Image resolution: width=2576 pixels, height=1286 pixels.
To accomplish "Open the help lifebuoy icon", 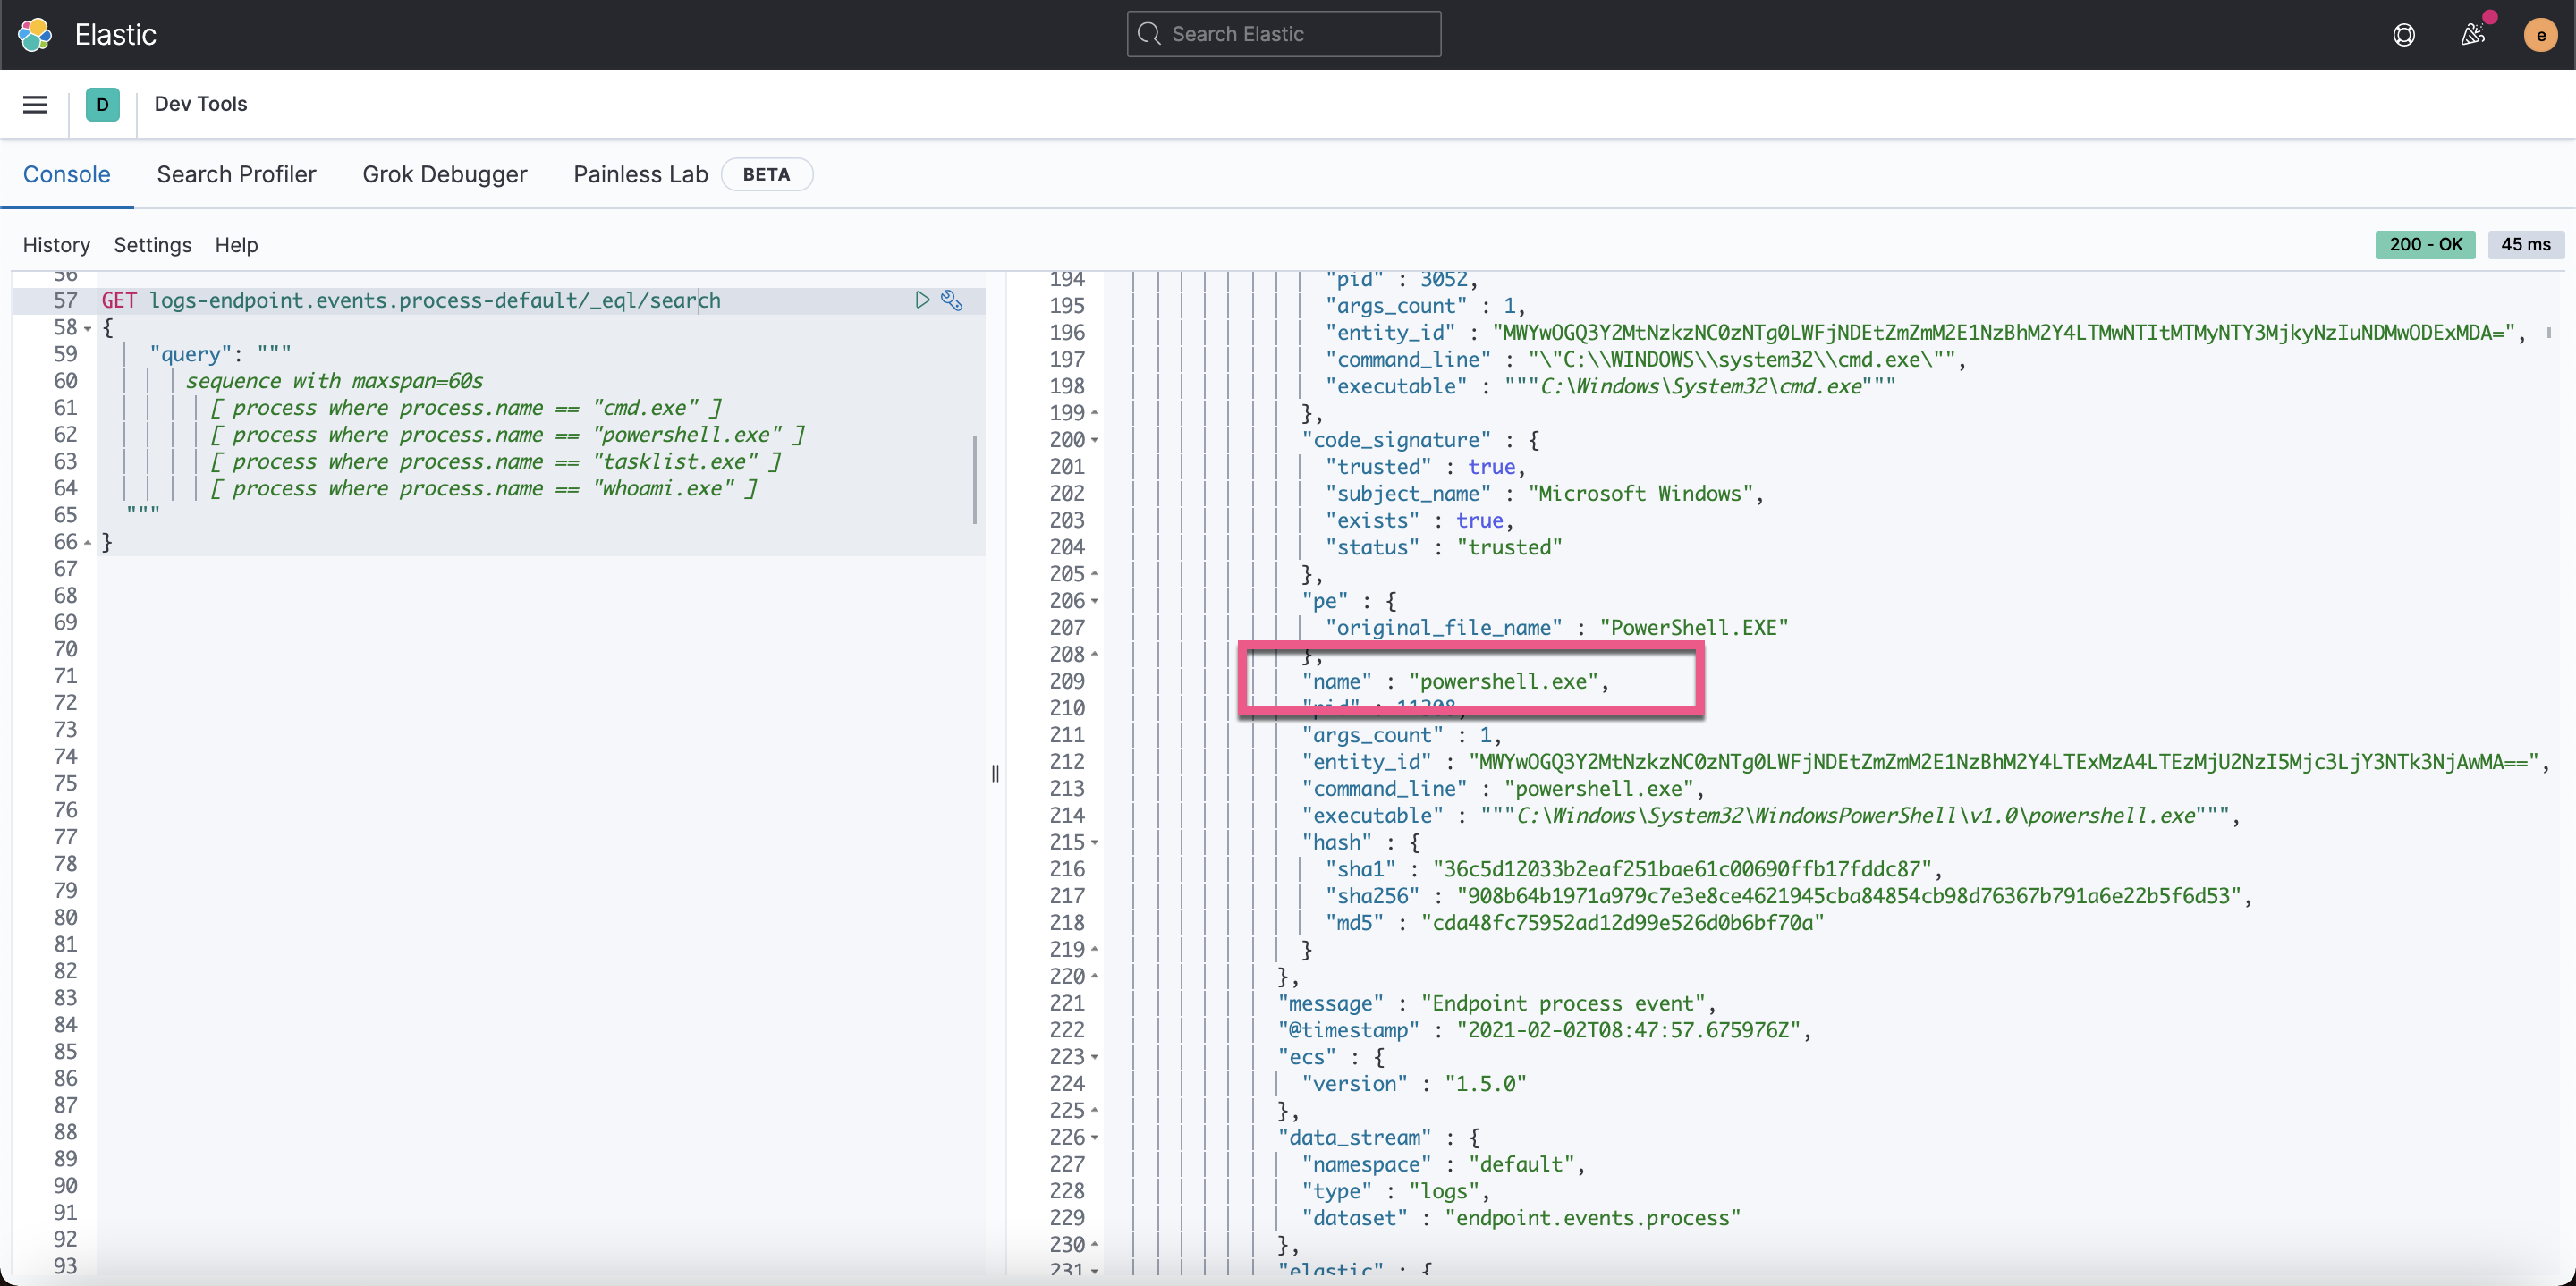I will (2404, 35).
